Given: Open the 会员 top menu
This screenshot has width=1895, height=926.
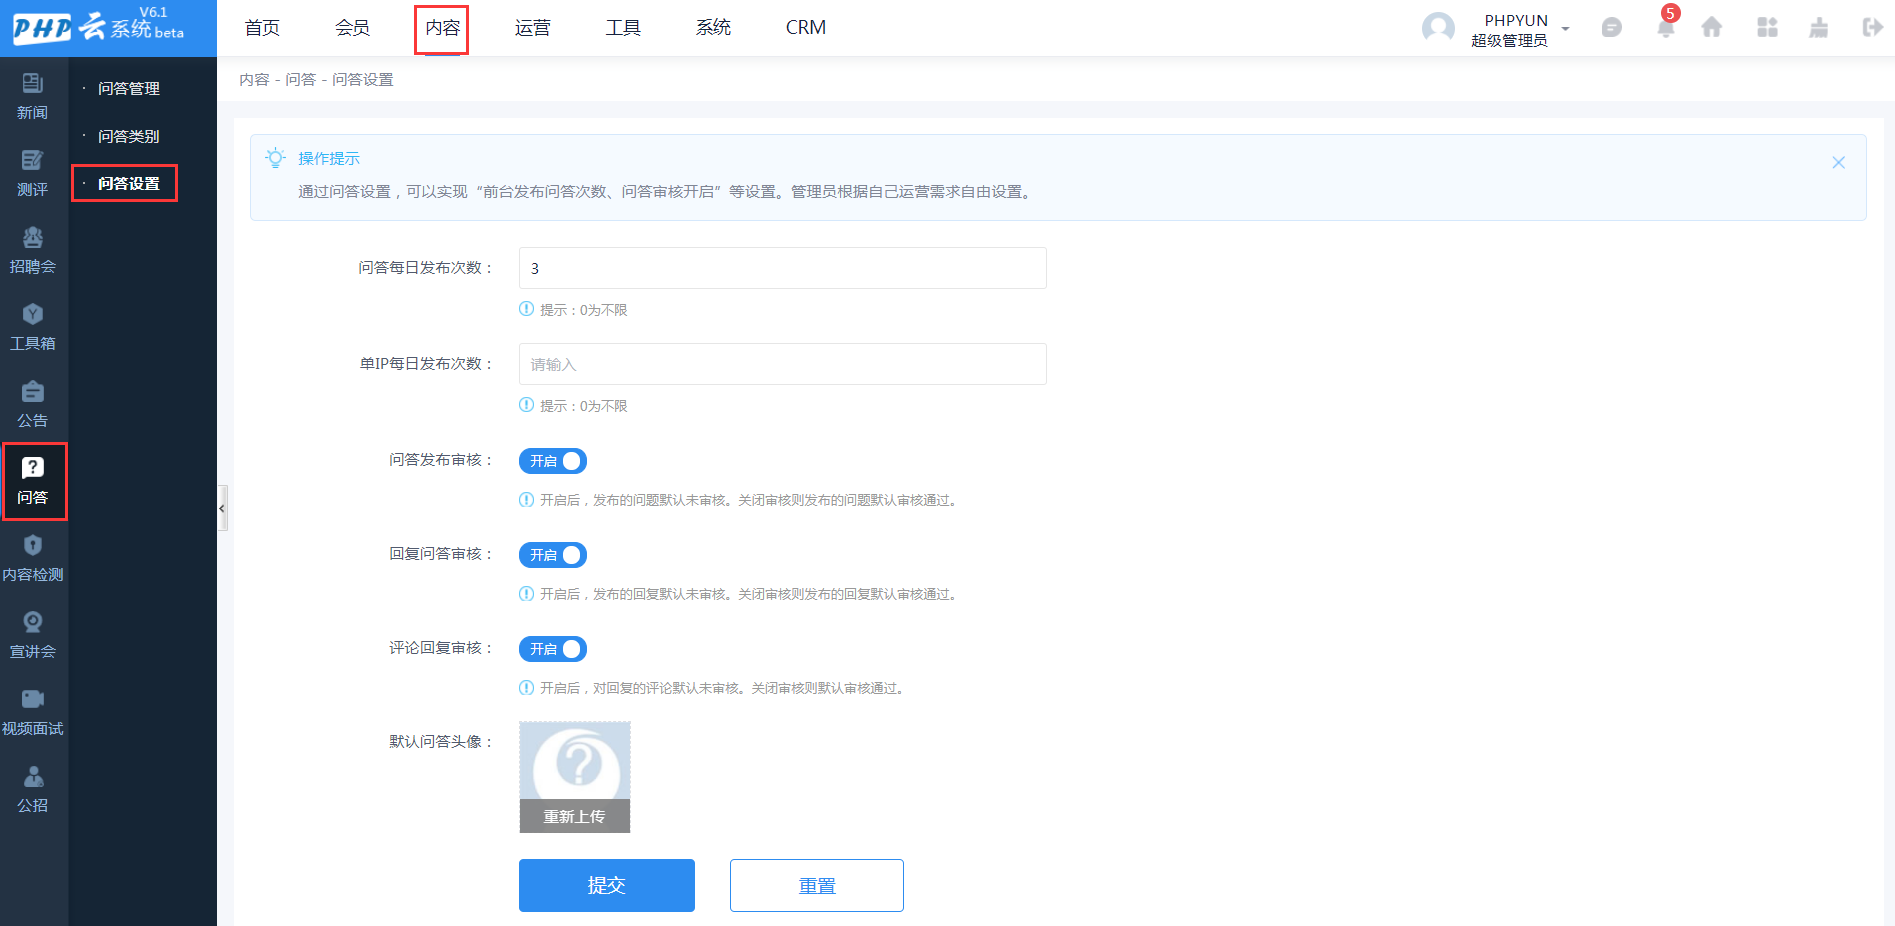Looking at the screenshot, I should tap(352, 28).
